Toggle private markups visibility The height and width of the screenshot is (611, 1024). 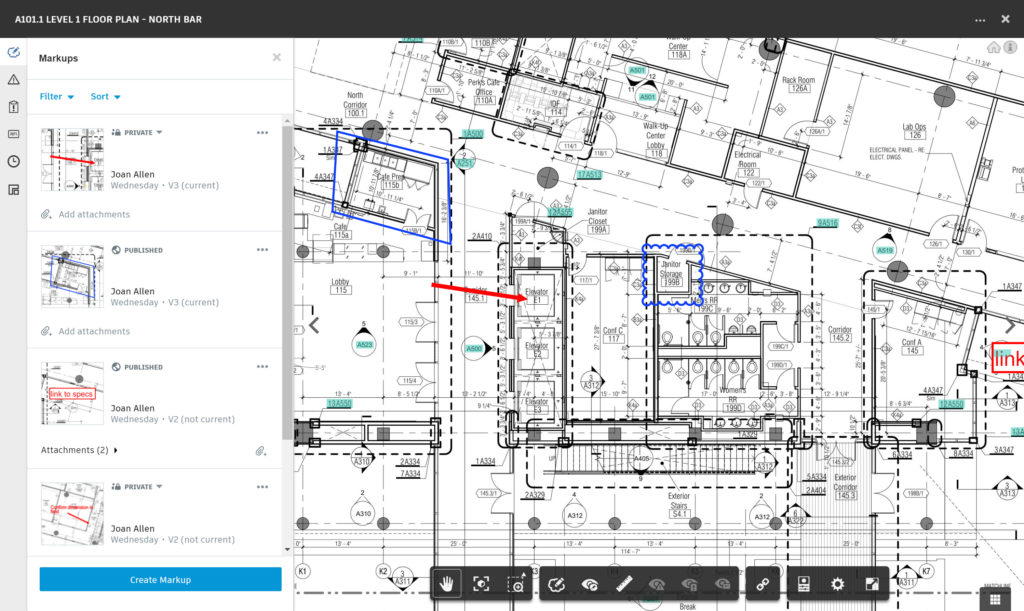point(689,584)
